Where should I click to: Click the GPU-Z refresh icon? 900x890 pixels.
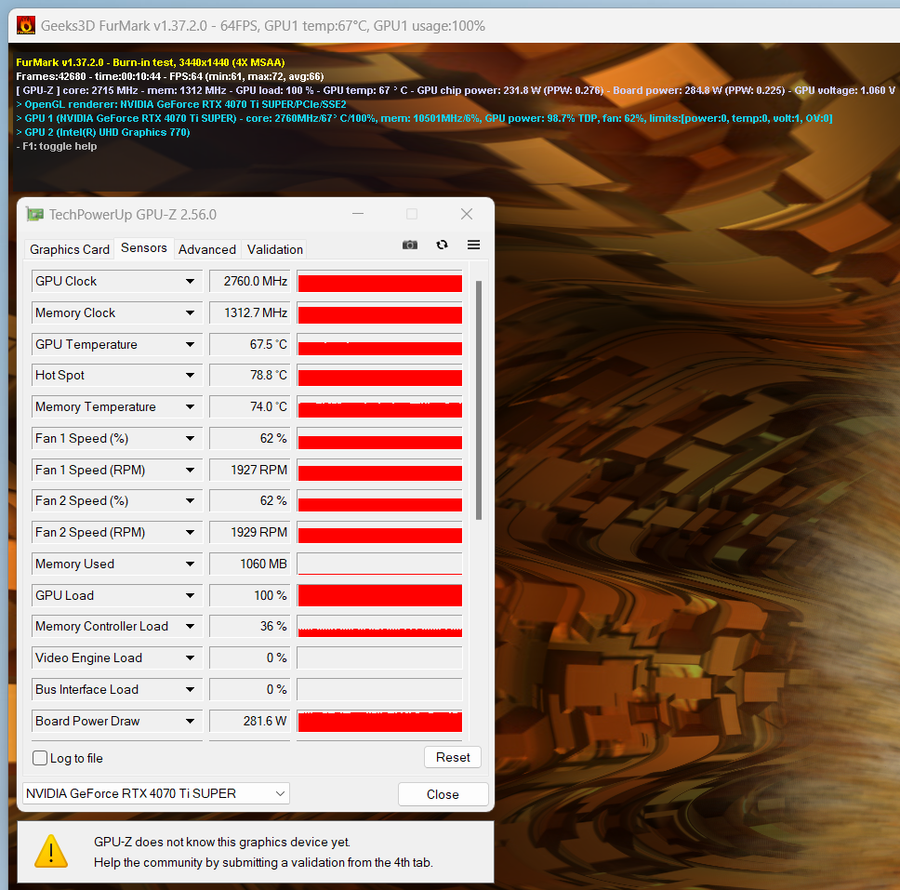click(442, 245)
